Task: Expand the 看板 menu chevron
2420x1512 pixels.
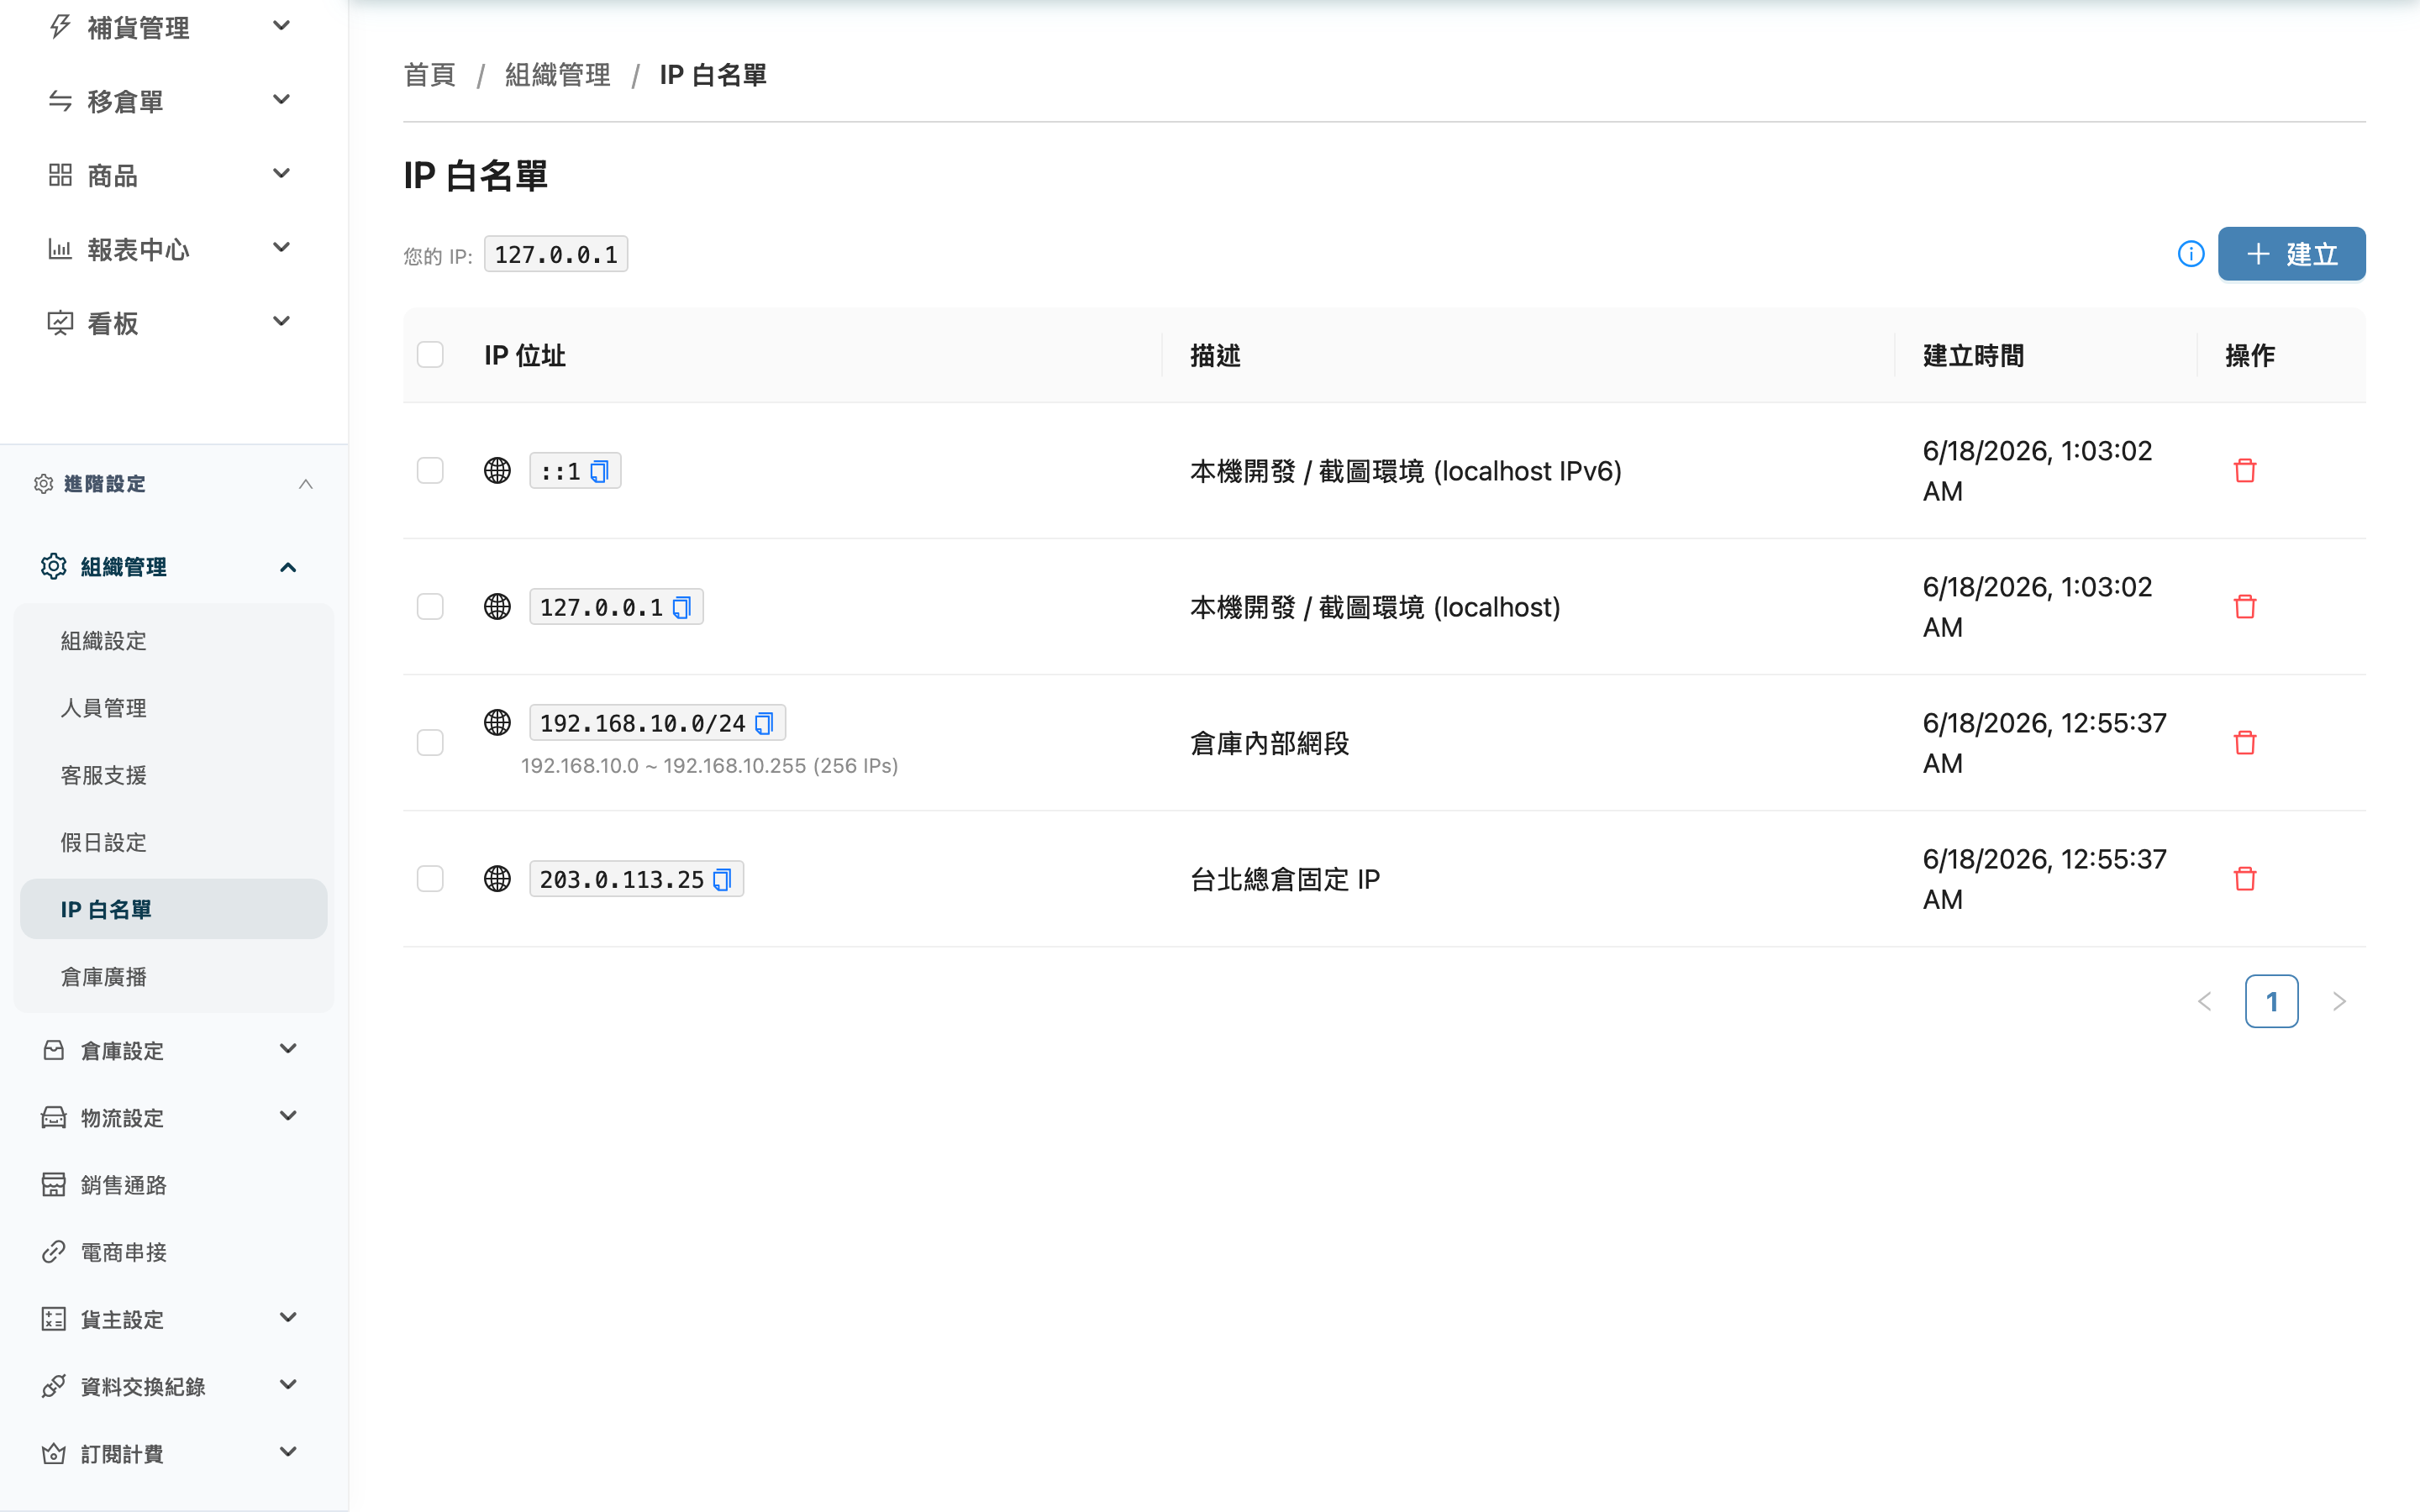Action: pyautogui.click(x=282, y=321)
